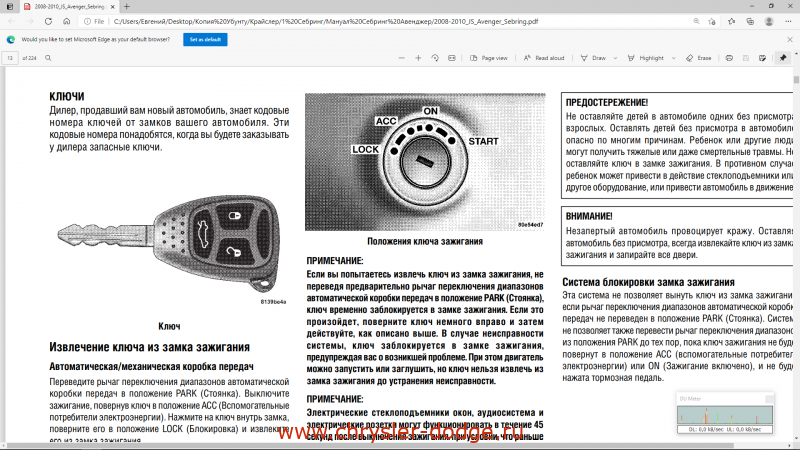This screenshot has width=800, height=450.
Task: Click the START label on the ignition image
Action: pos(483,141)
